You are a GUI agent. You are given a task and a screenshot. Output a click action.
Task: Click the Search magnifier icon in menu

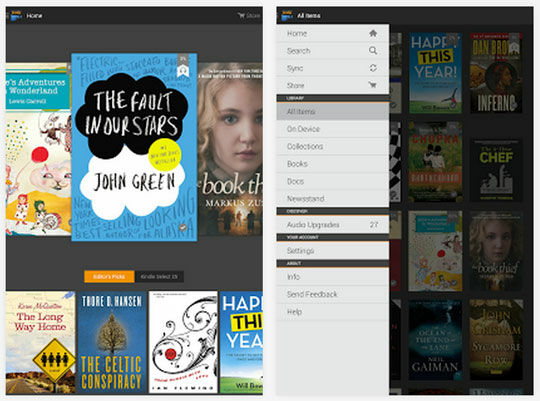373,51
